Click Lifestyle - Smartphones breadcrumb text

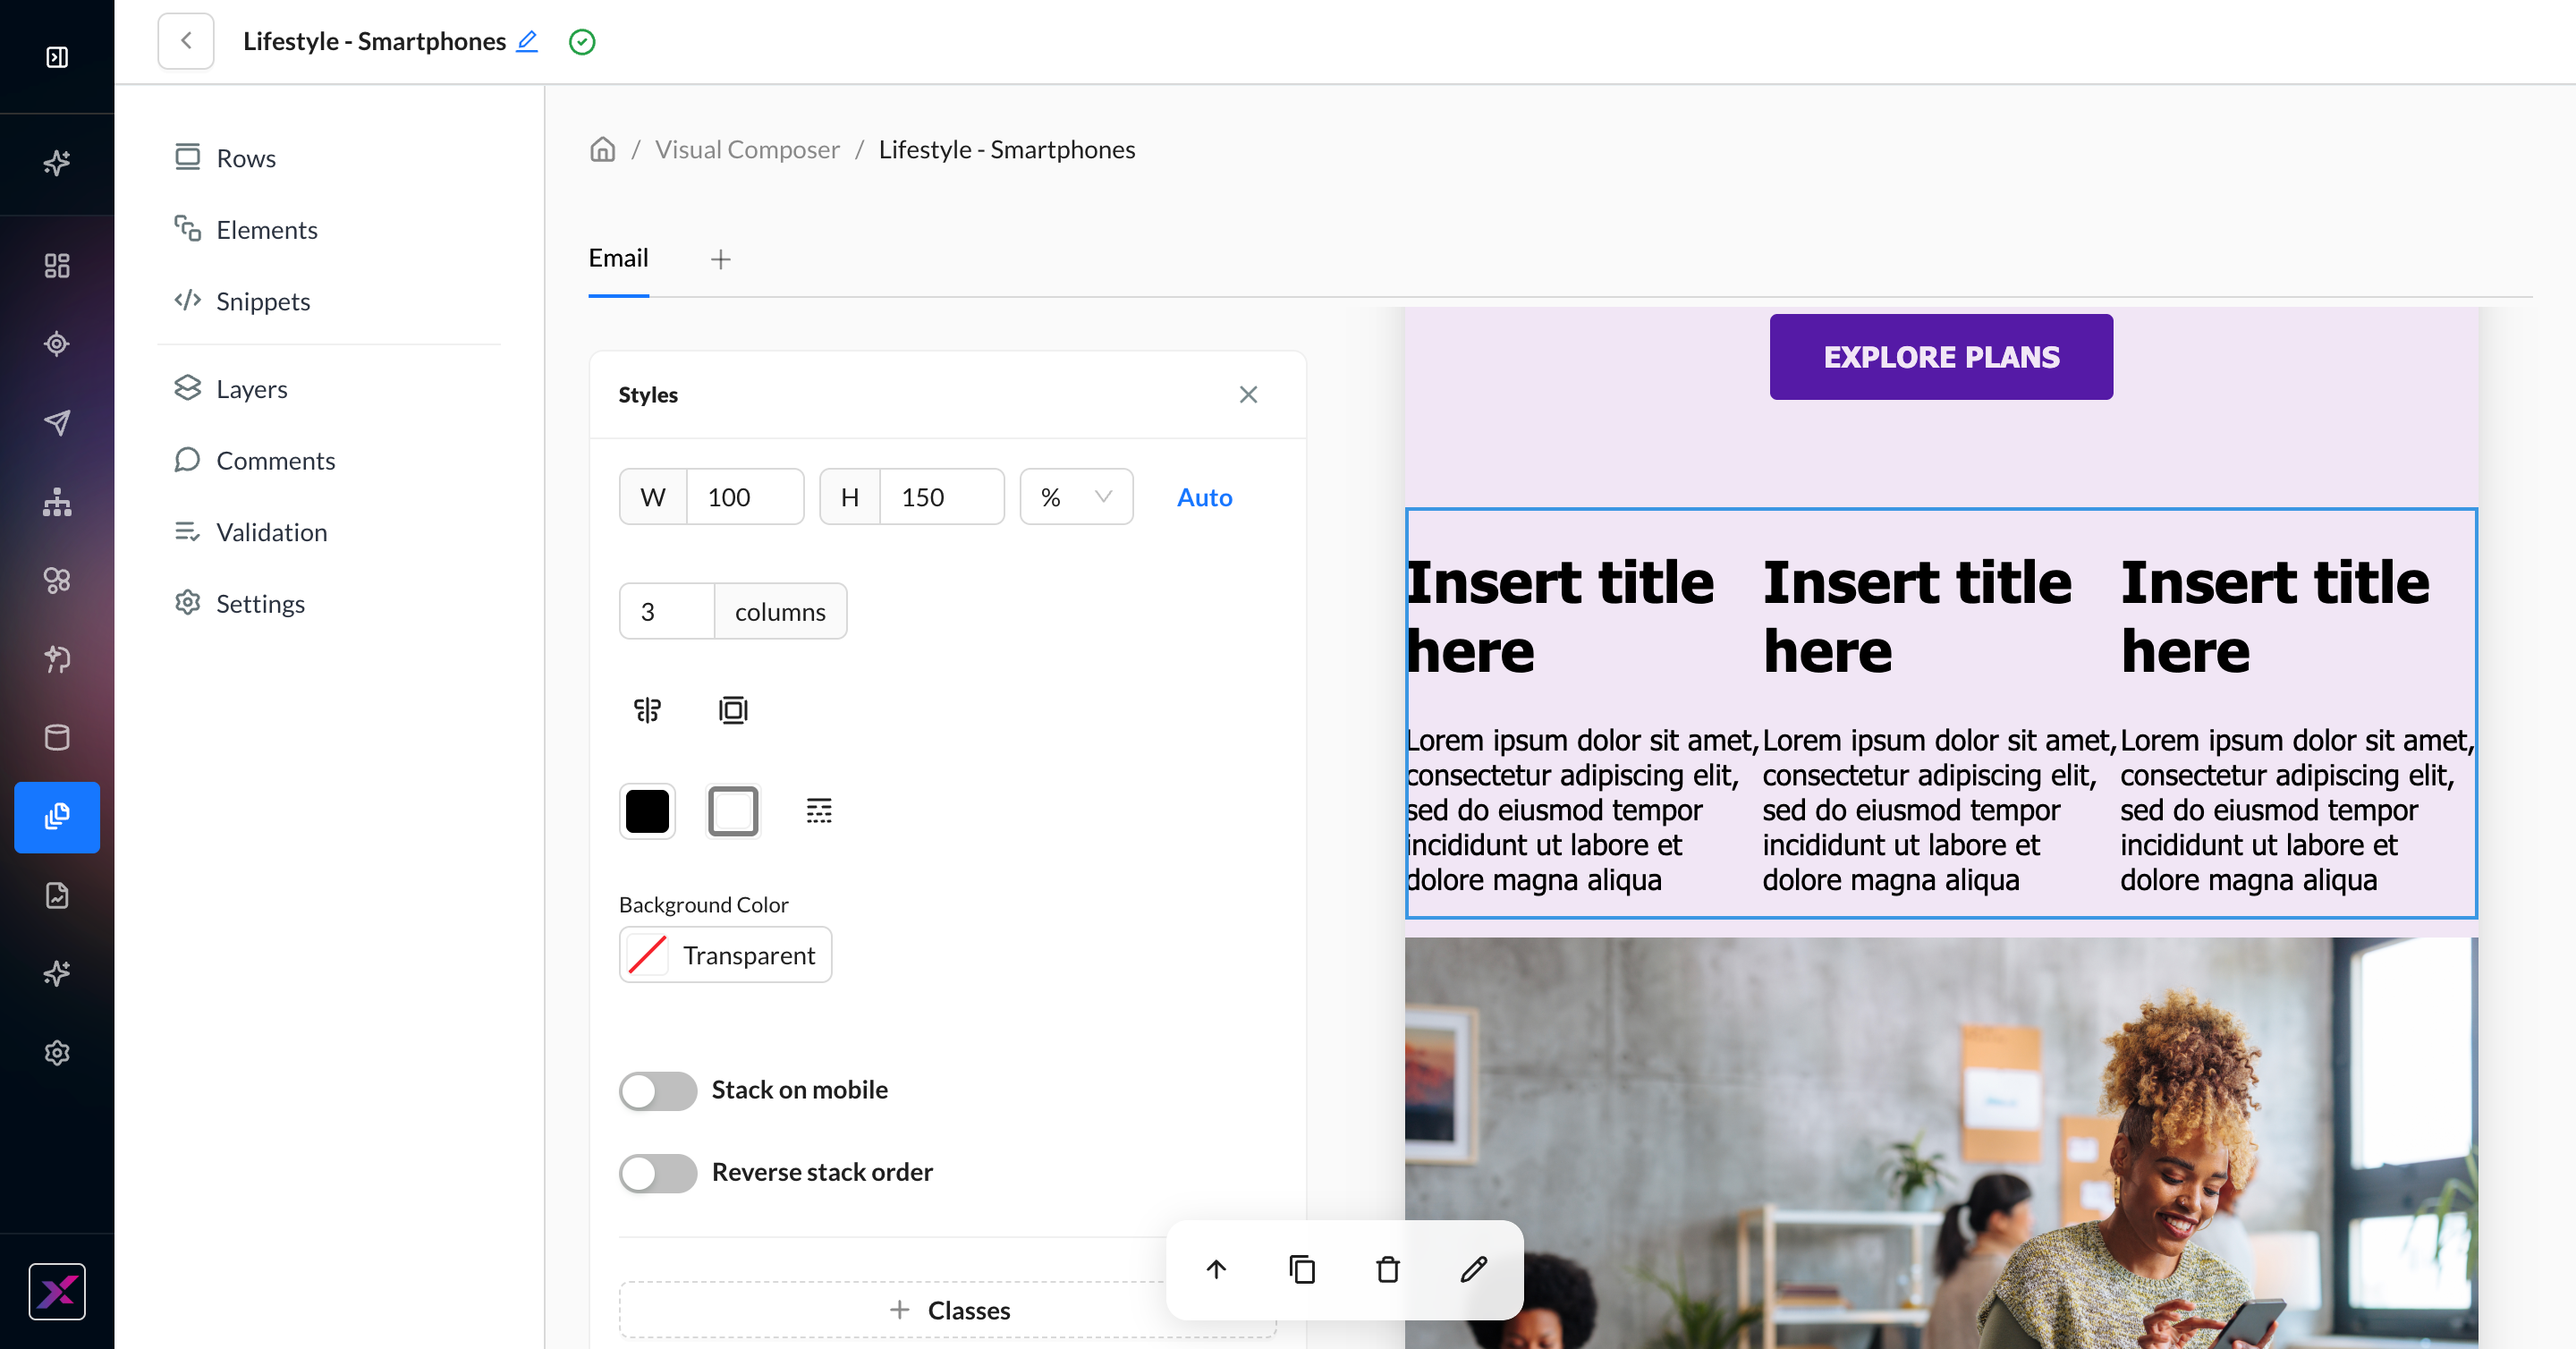click(1007, 149)
